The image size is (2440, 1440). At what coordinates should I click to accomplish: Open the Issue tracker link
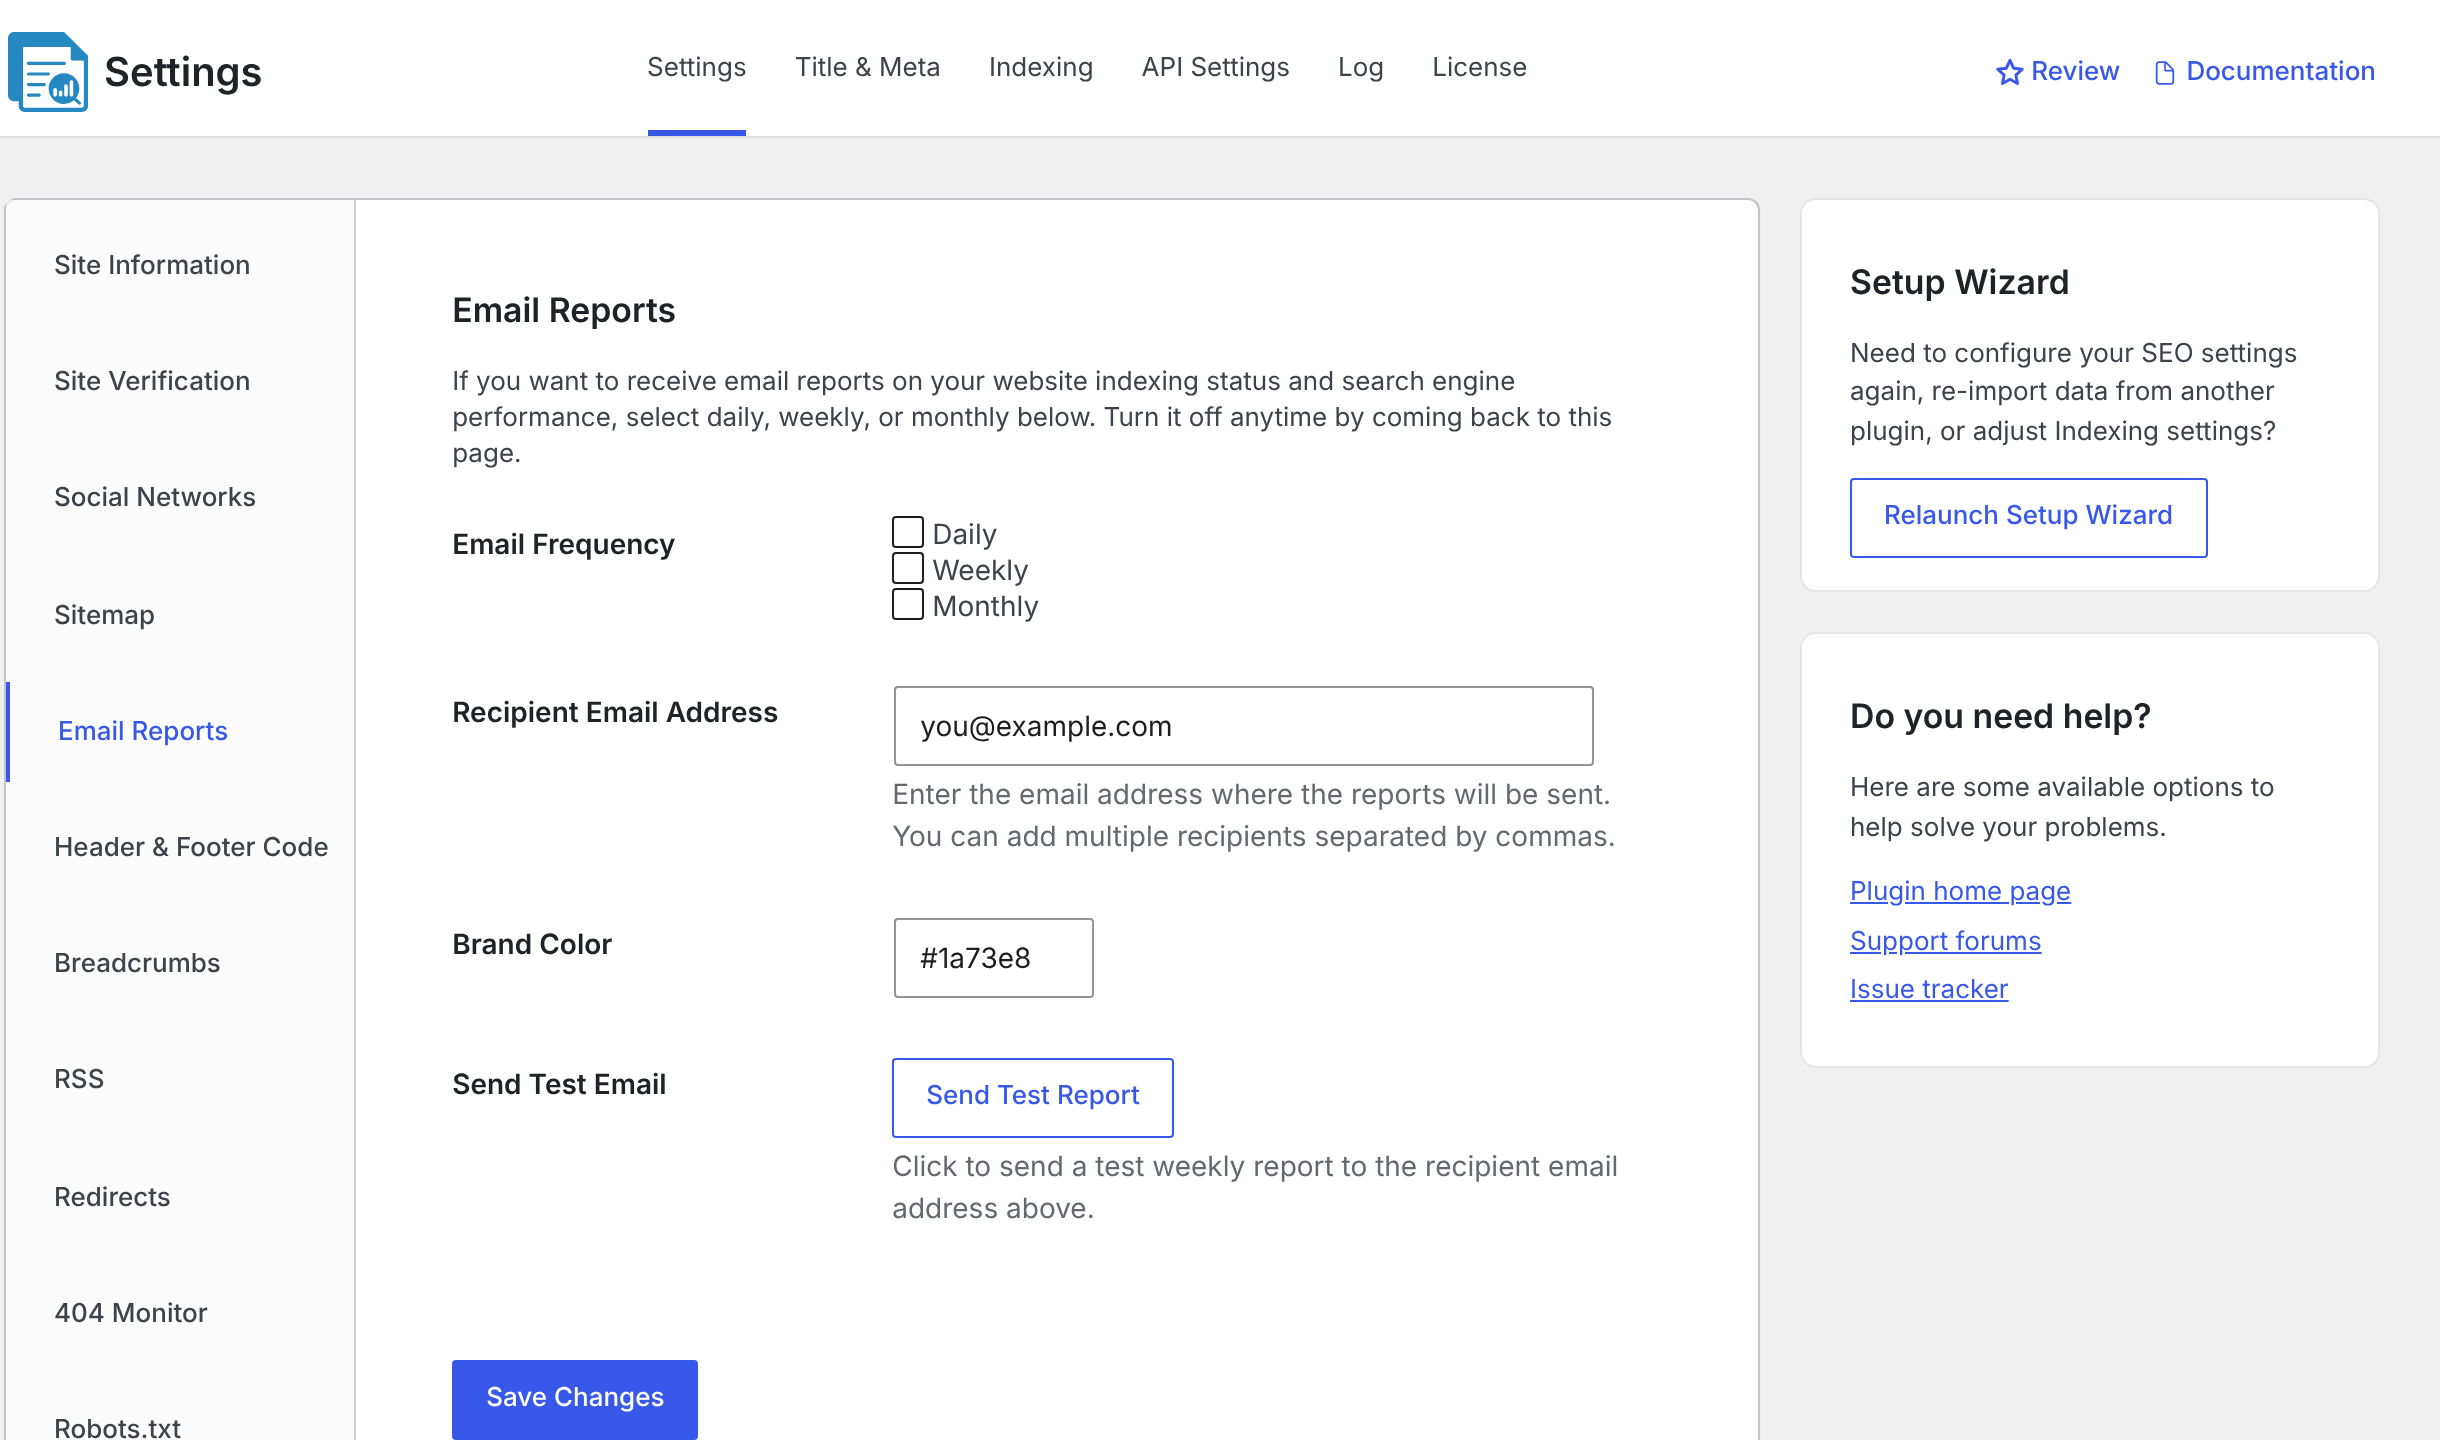1929,989
